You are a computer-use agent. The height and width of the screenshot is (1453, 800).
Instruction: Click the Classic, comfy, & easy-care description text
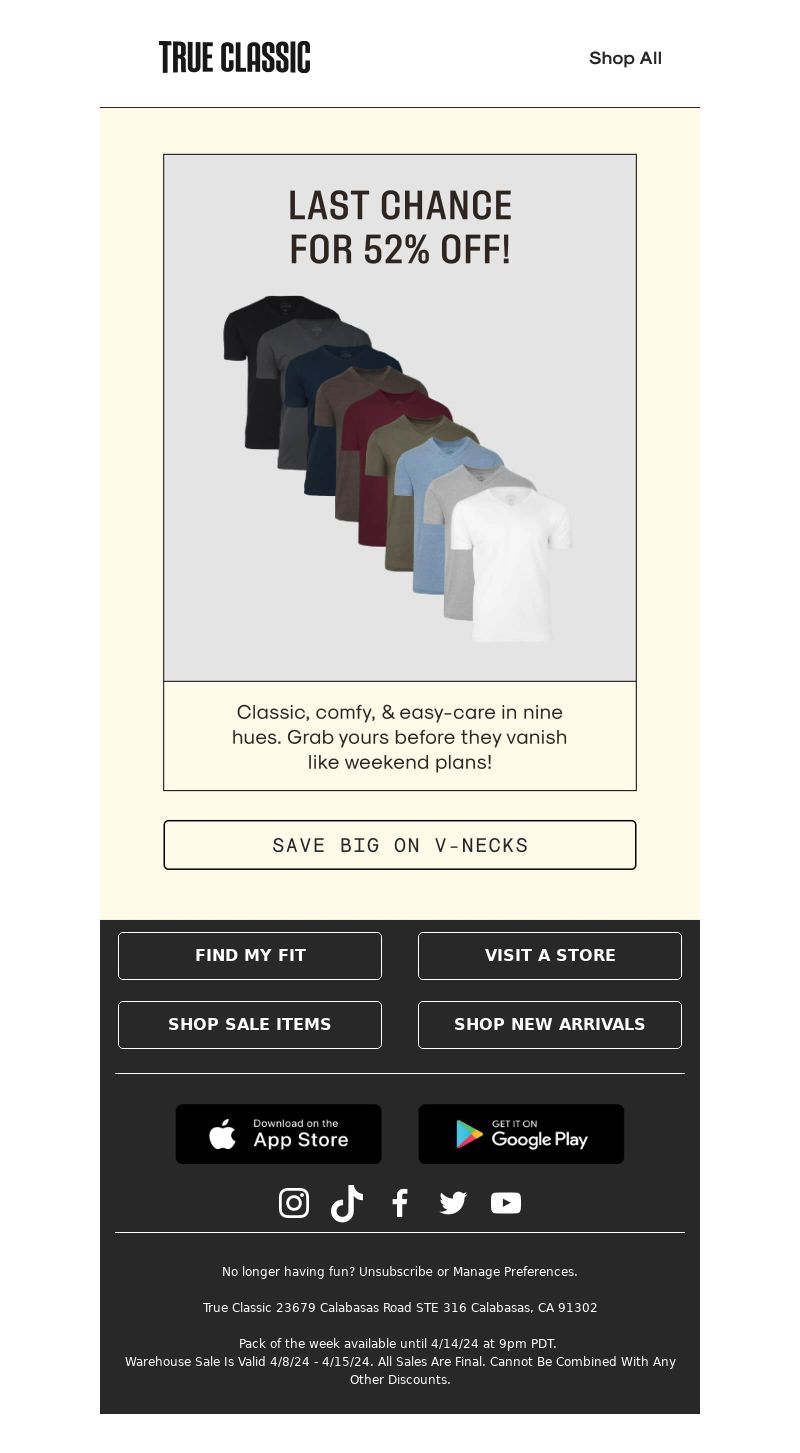pyautogui.click(x=400, y=737)
